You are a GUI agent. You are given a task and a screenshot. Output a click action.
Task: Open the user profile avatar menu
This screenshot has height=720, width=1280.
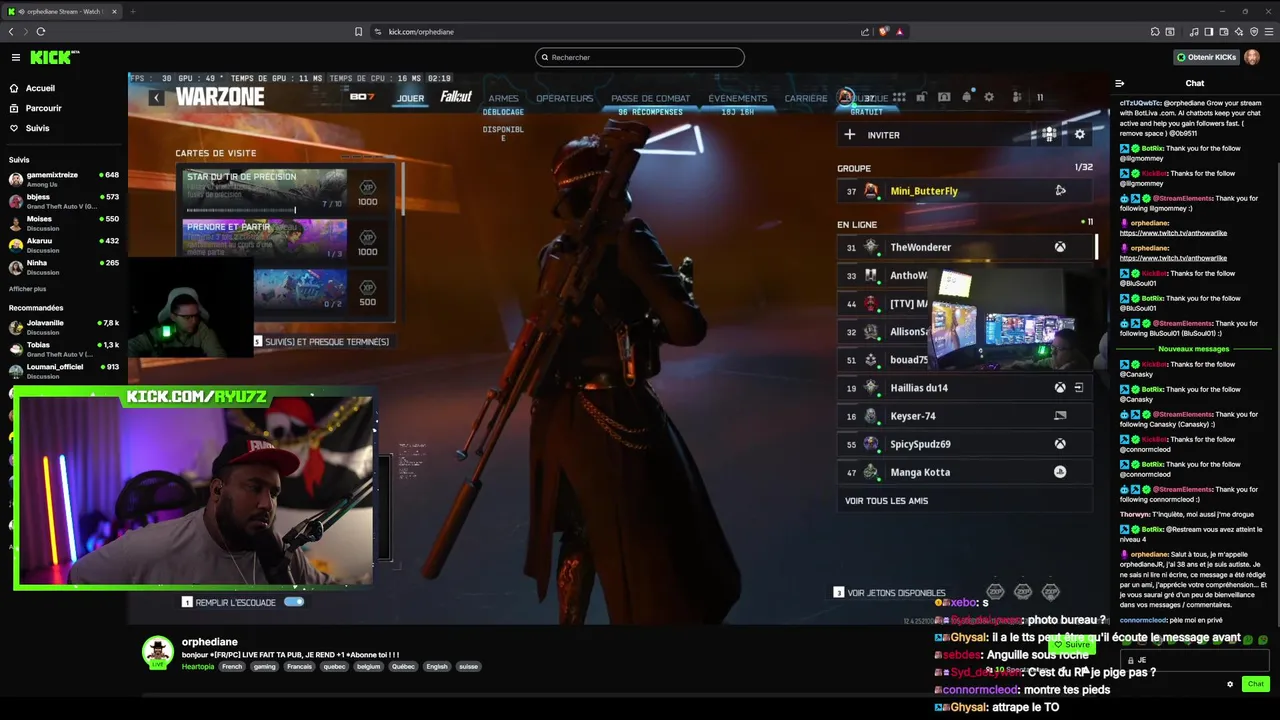(x=1252, y=57)
